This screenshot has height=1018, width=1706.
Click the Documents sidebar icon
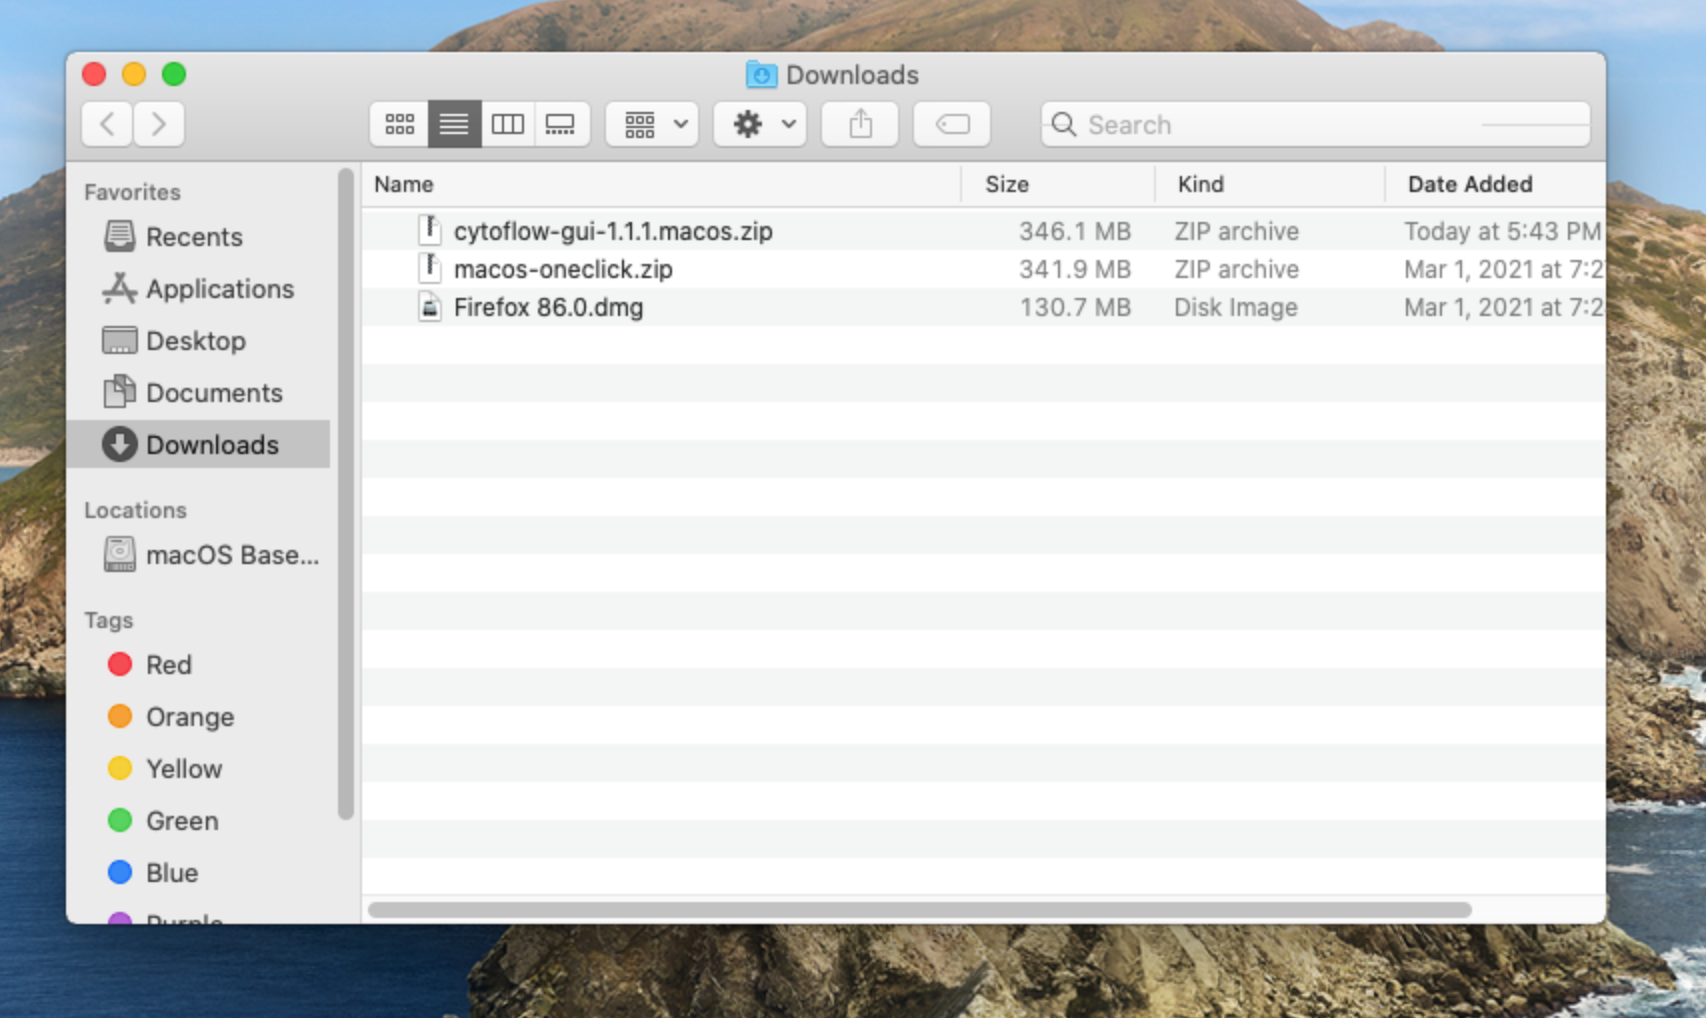click(120, 391)
